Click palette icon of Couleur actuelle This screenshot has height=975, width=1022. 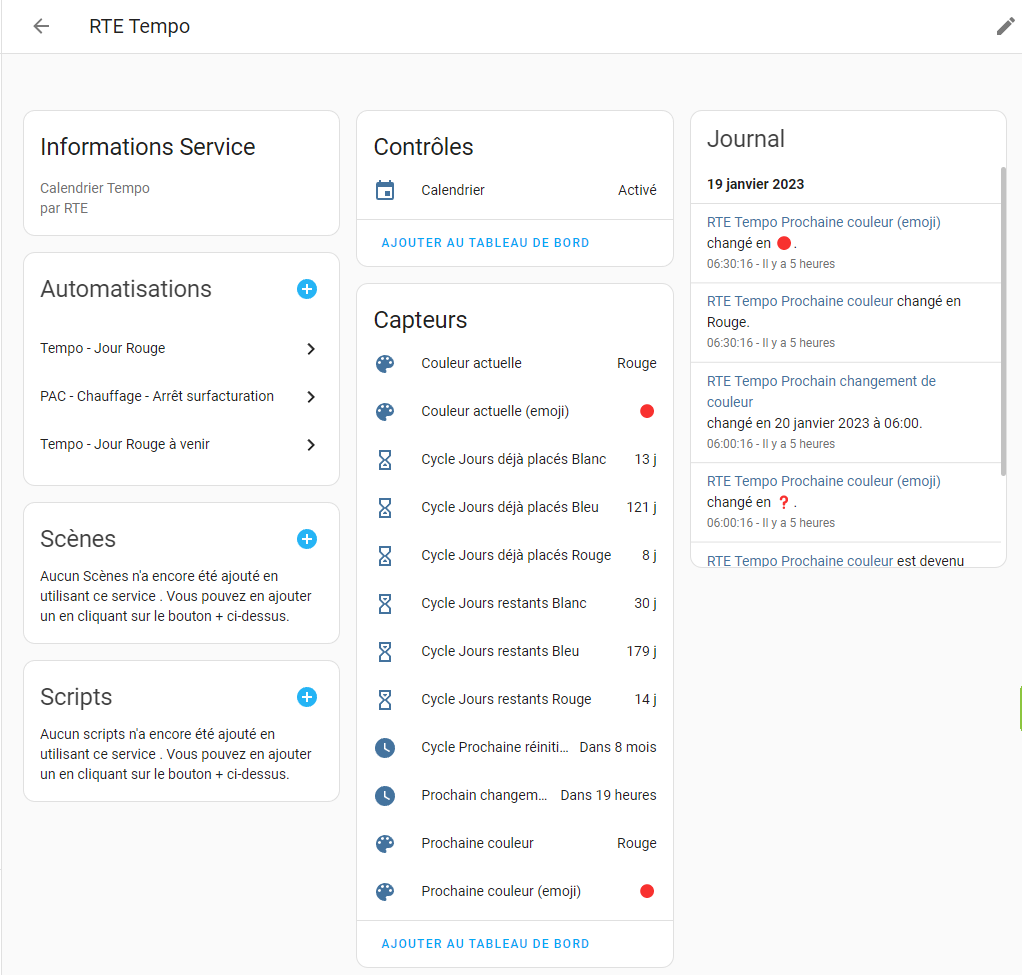click(x=385, y=363)
